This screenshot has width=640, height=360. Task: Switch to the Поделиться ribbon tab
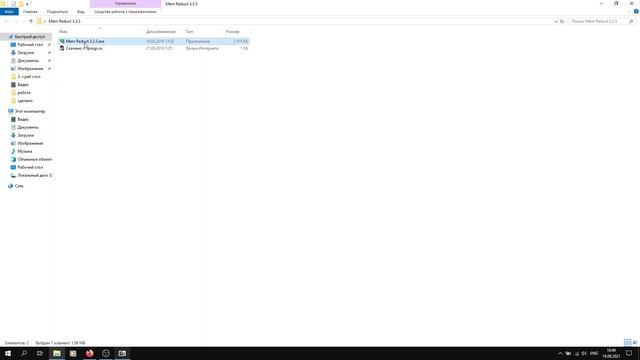click(x=57, y=11)
